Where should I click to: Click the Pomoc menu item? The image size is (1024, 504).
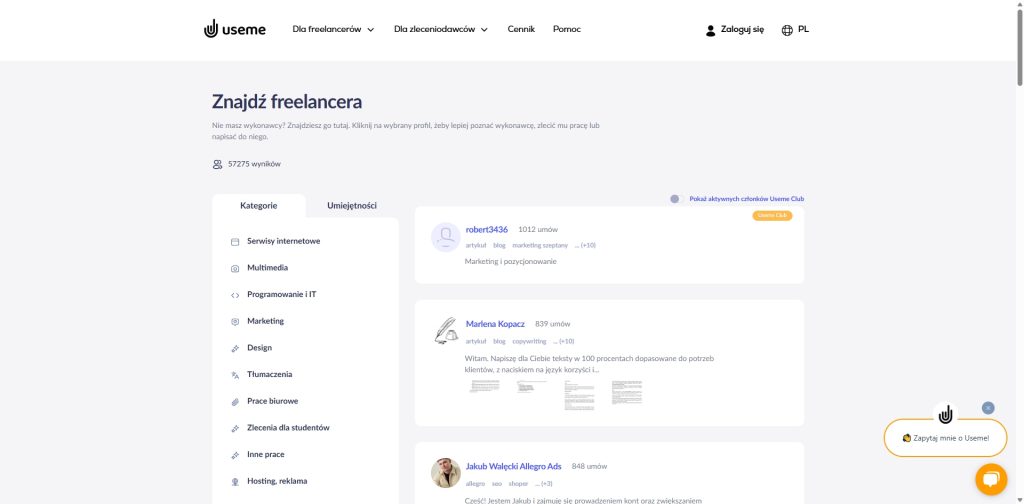tap(567, 30)
